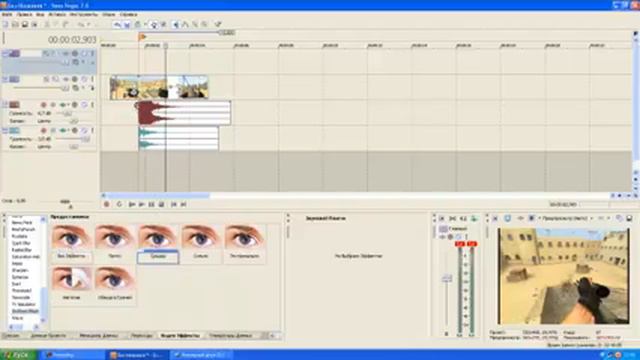Screen dimensions: 640x360
Task: Open the Инструменты menu
Action: [84, 15]
